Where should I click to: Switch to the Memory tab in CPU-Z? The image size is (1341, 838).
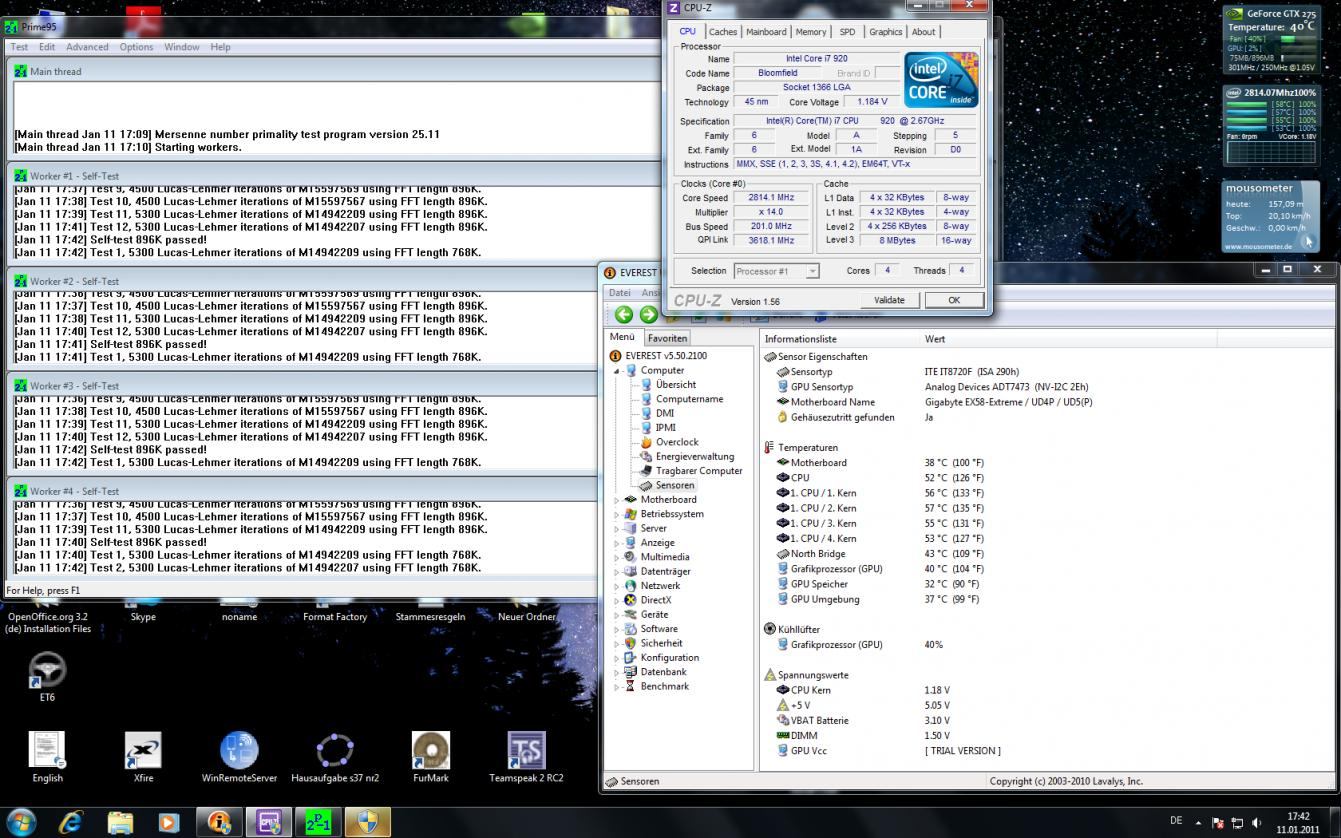811,32
